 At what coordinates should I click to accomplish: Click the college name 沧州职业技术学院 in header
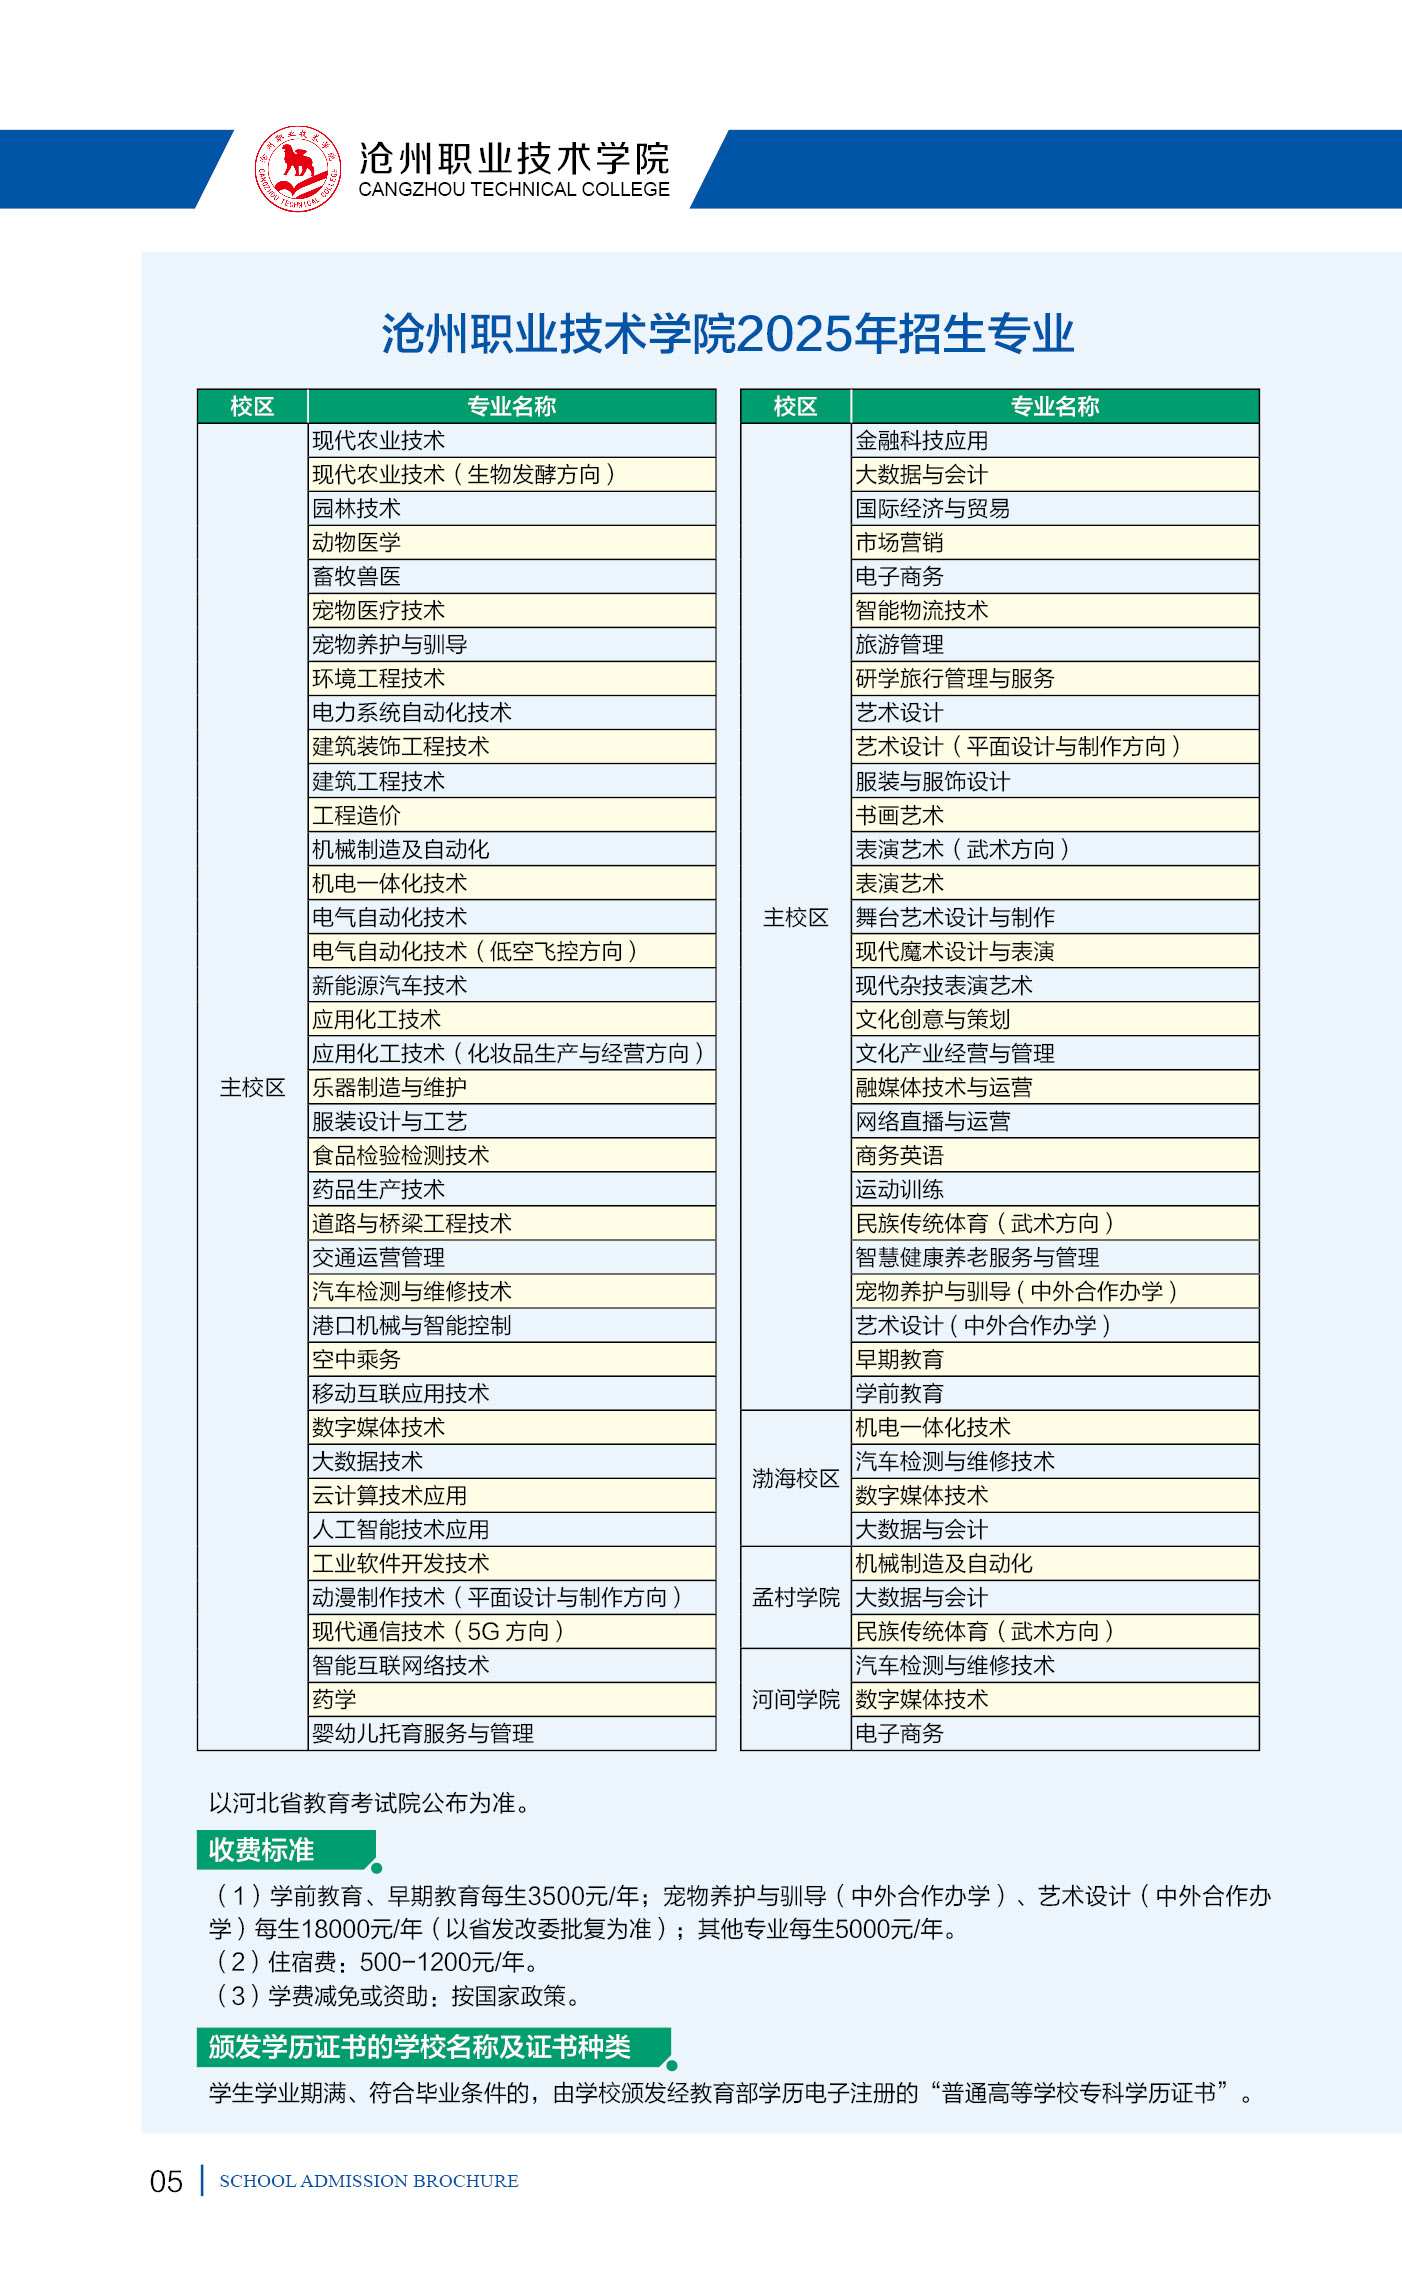point(514,158)
